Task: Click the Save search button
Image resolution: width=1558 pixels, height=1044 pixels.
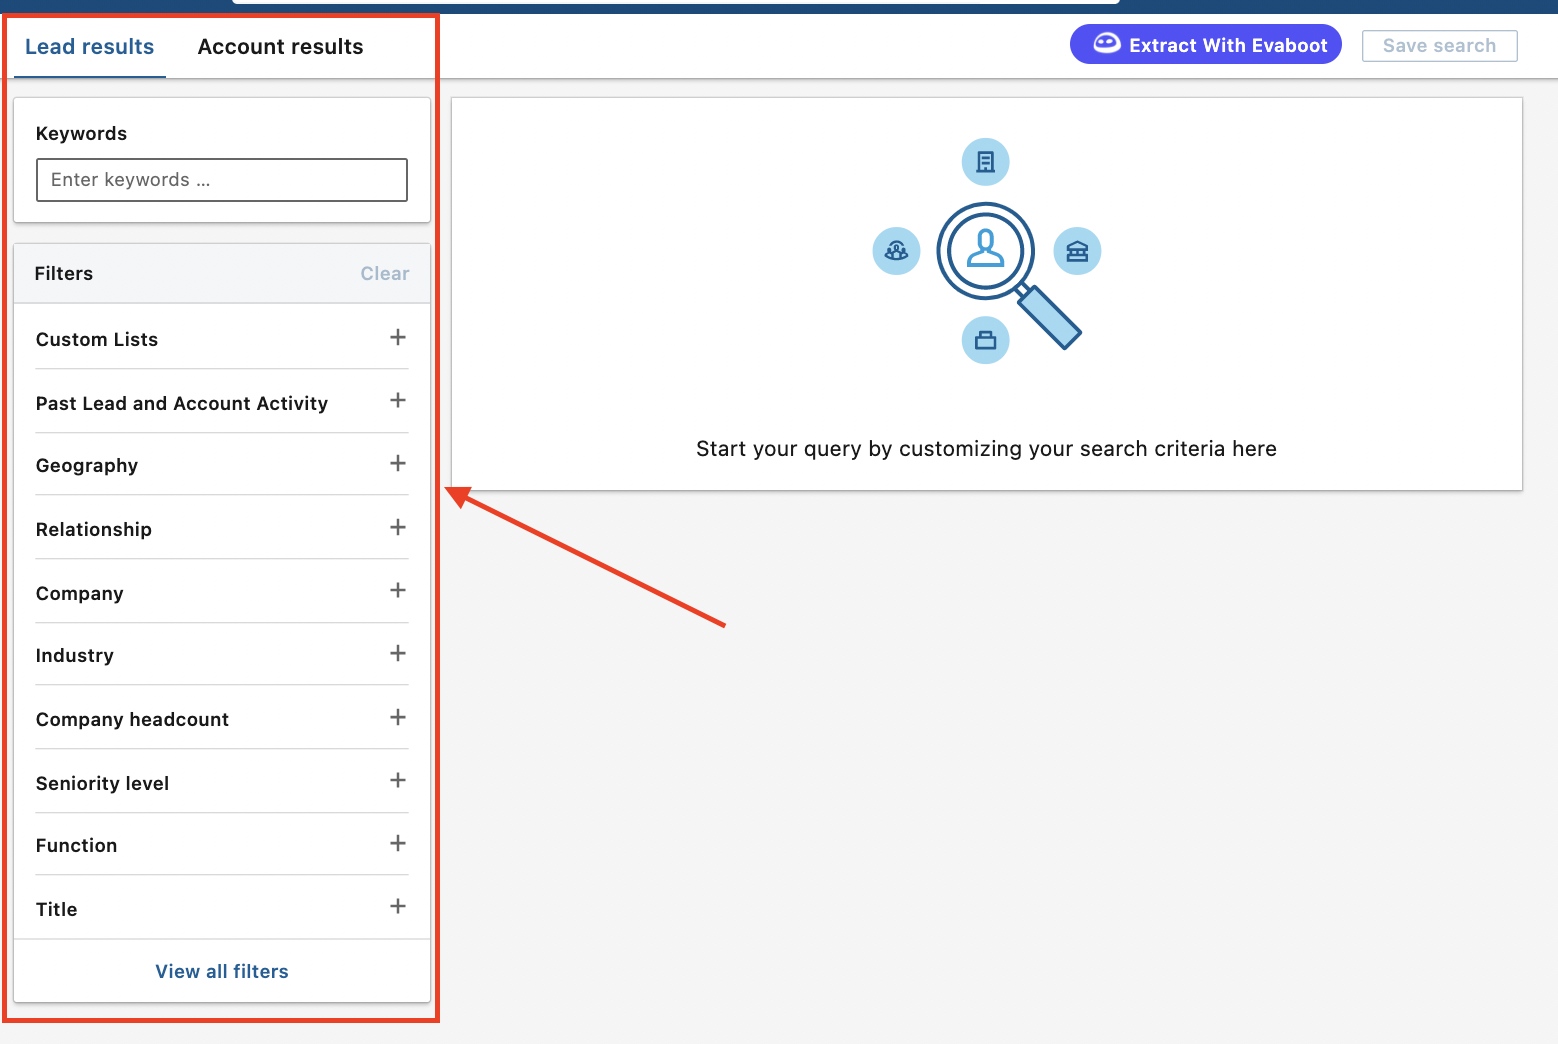Action: [x=1440, y=46]
